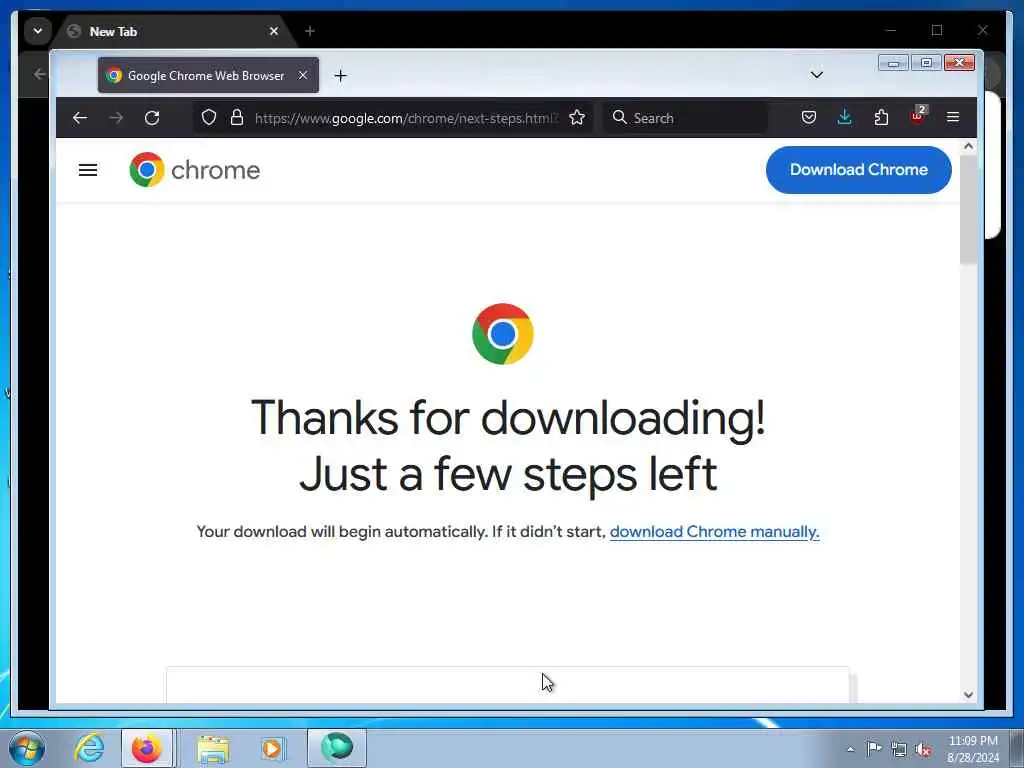The height and width of the screenshot is (768, 1024).
Task: Switch to Firefox taskbar button
Action: point(147,748)
